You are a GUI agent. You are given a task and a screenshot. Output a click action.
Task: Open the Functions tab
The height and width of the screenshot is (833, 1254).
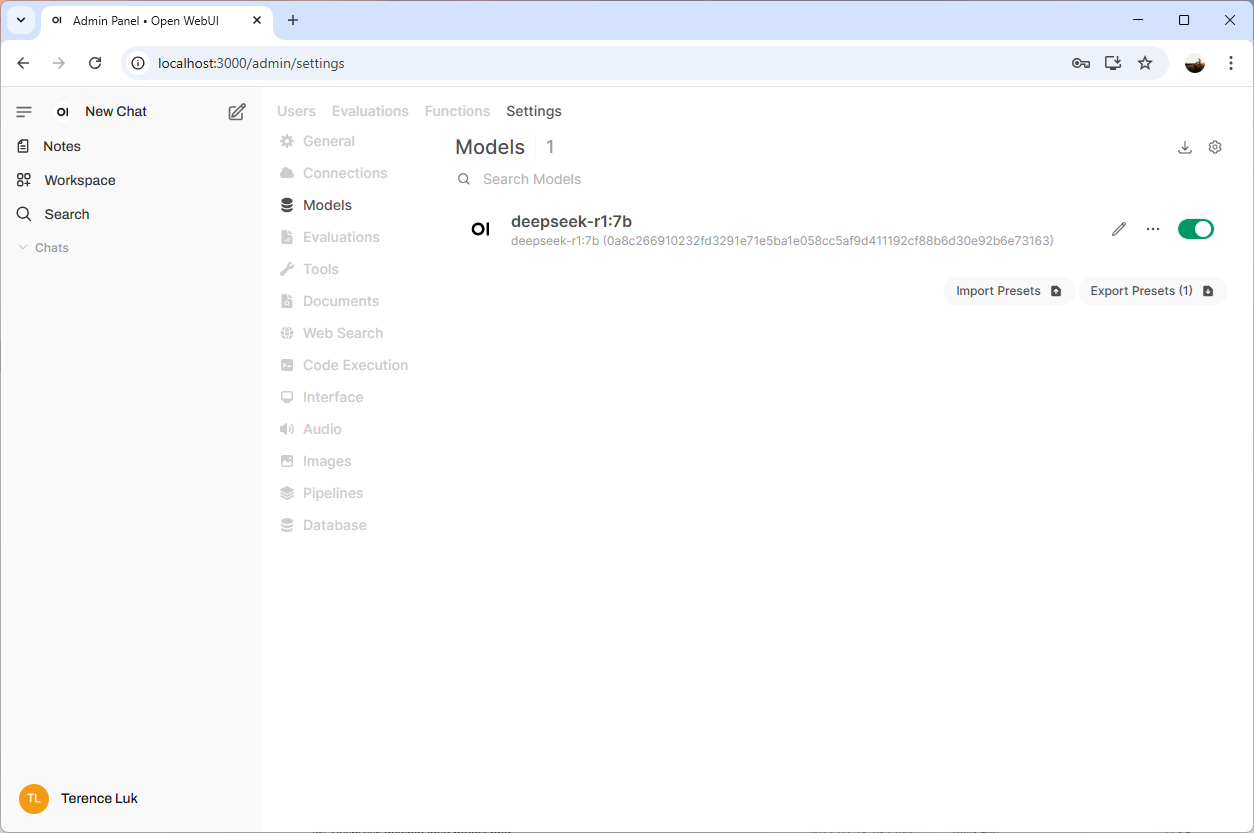[x=457, y=111]
